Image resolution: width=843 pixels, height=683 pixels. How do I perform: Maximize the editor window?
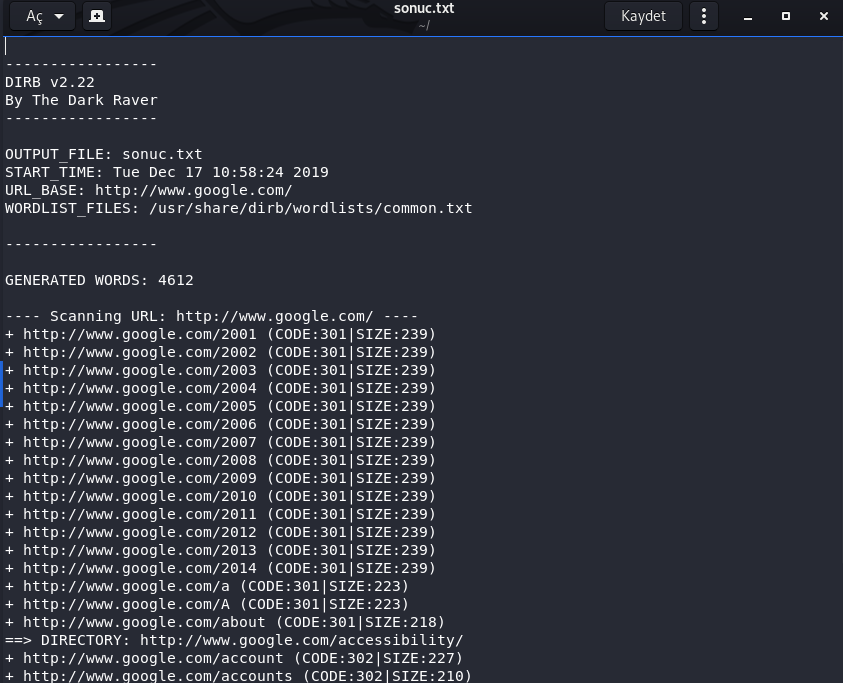[786, 16]
